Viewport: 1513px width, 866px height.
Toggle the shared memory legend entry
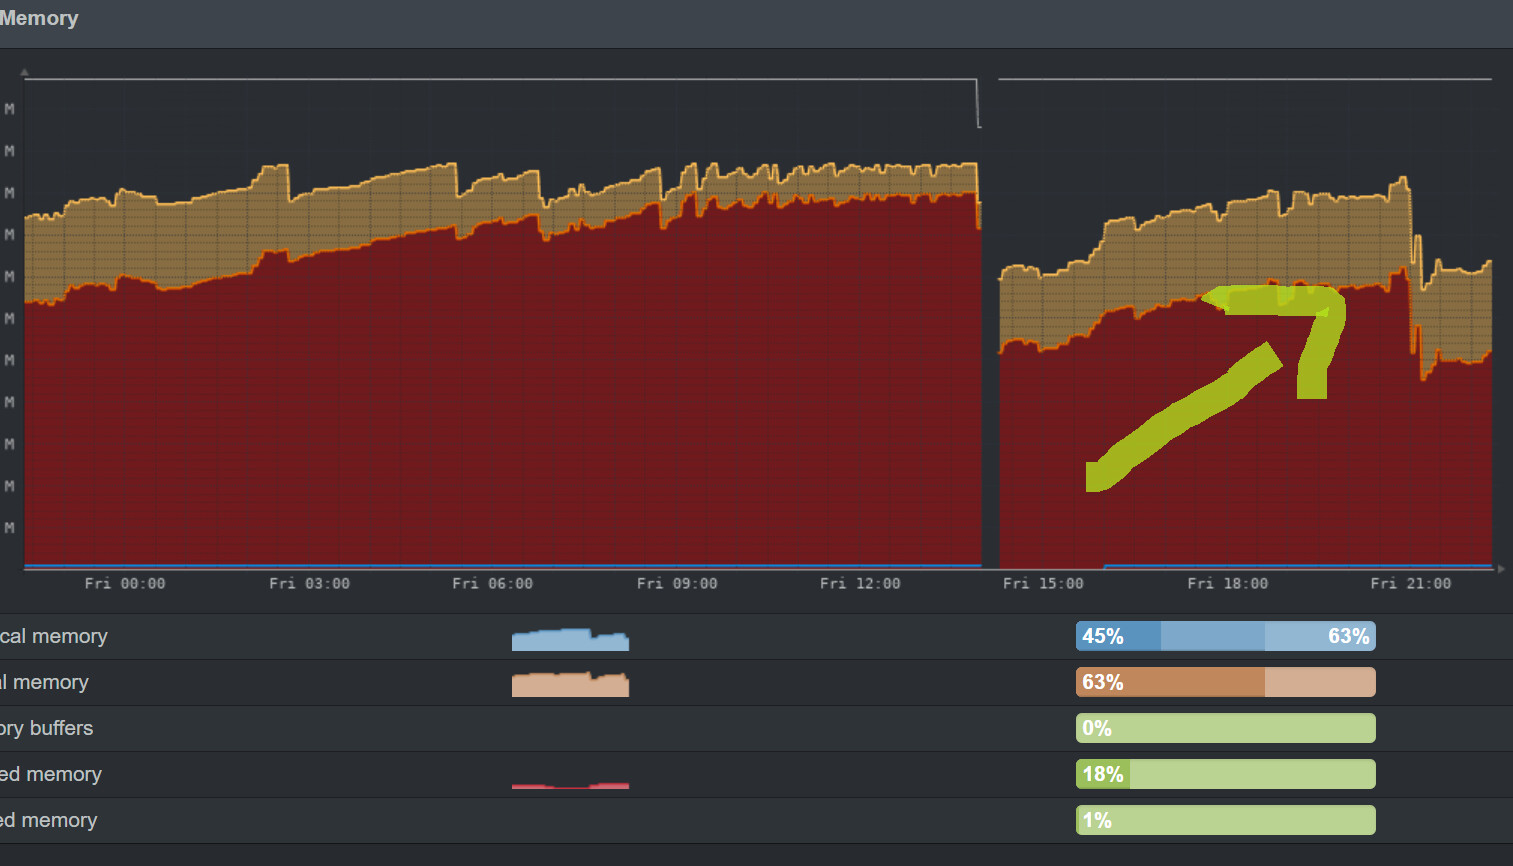(50, 820)
